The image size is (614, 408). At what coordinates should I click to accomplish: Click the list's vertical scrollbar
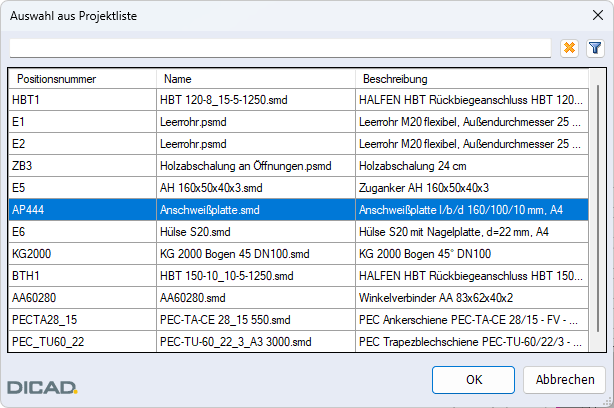click(x=598, y=209)
